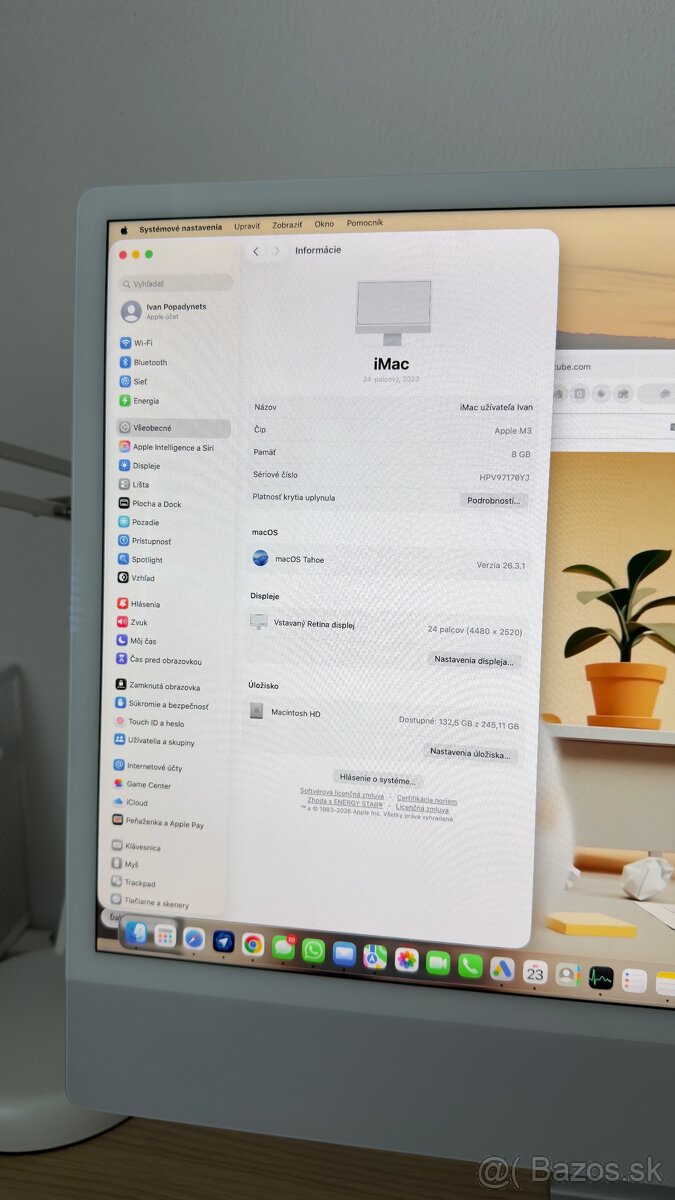Select Všeobecné in the sidebar
This screenshot has height=1200, width=675.
click(173, 428)
